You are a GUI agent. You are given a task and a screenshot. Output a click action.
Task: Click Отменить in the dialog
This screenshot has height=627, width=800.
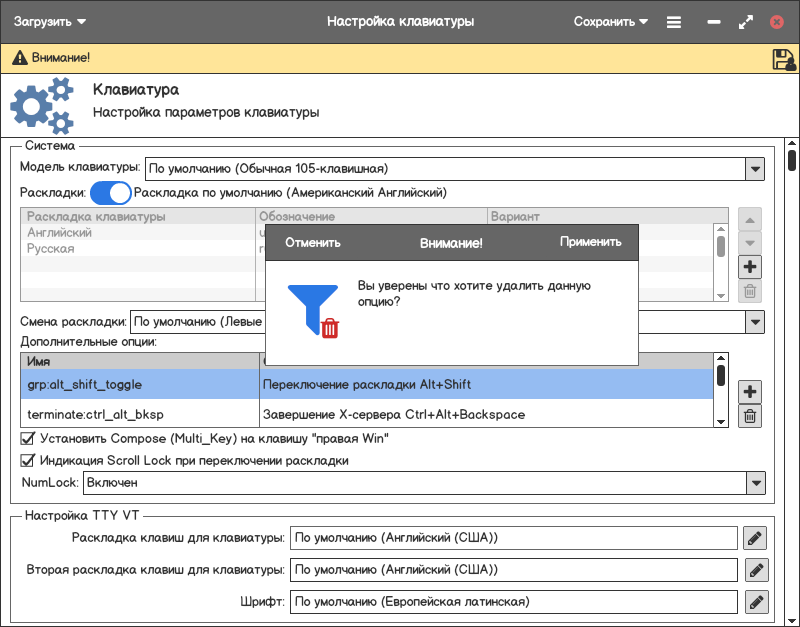(313, 242)
